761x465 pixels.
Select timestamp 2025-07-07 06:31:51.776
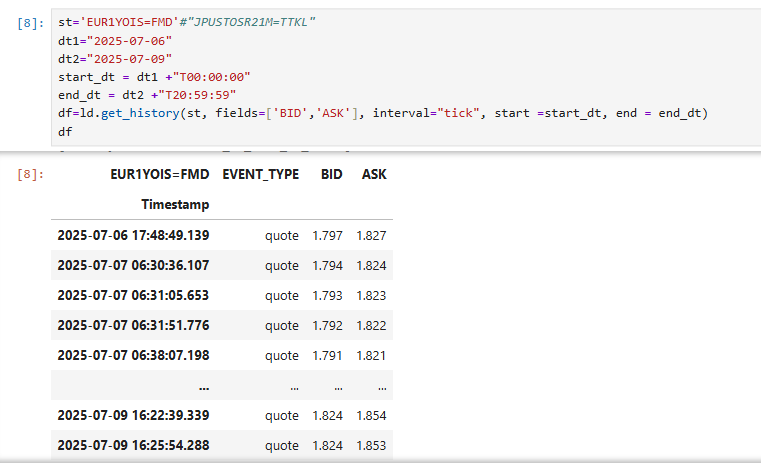tap(133, 325)
